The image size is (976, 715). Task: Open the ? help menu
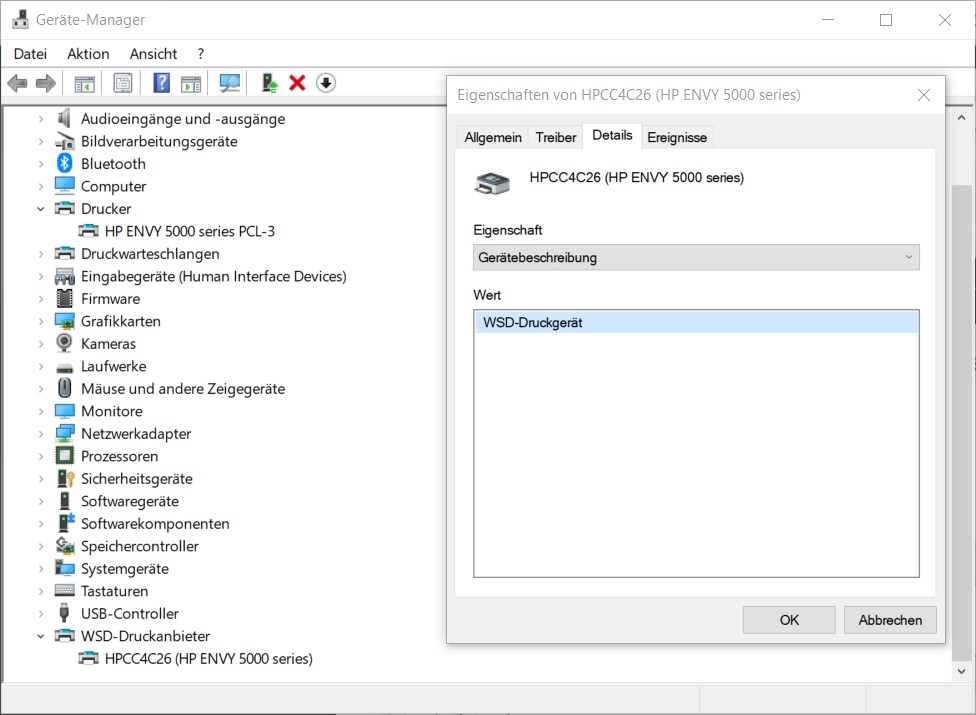pos(200,54)
